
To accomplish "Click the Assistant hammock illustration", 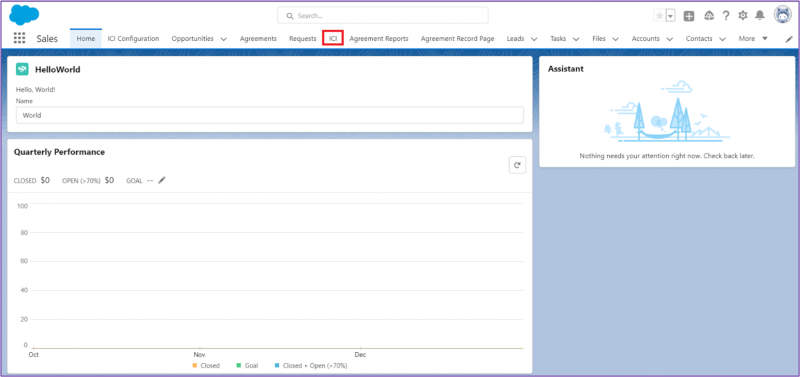I will point(666,111).
